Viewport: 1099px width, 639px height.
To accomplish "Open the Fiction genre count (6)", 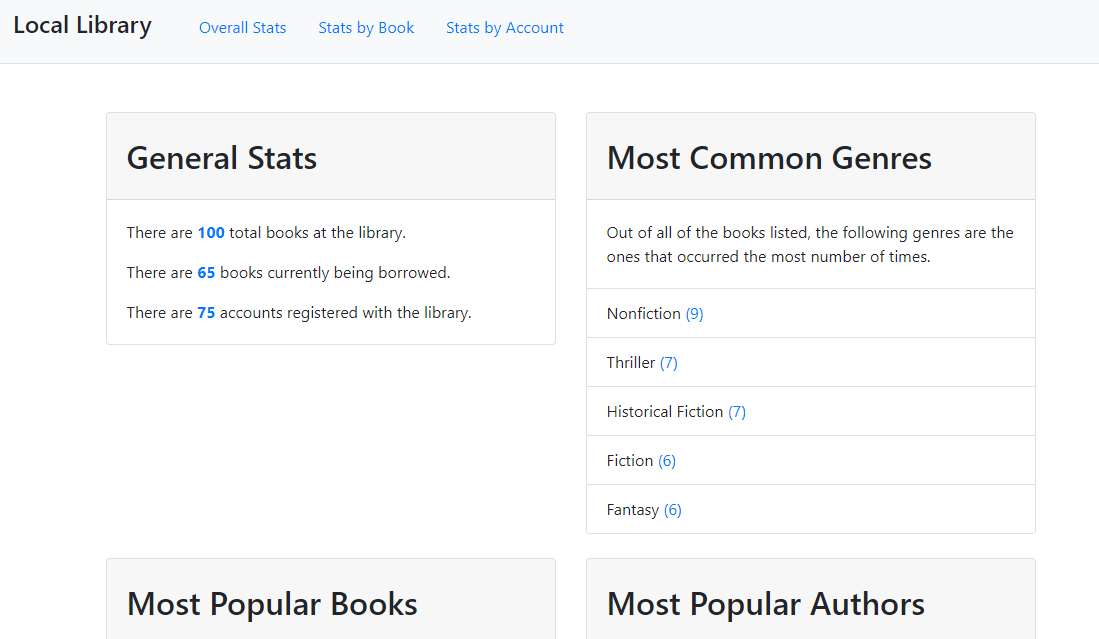I will tap(667, 460).
